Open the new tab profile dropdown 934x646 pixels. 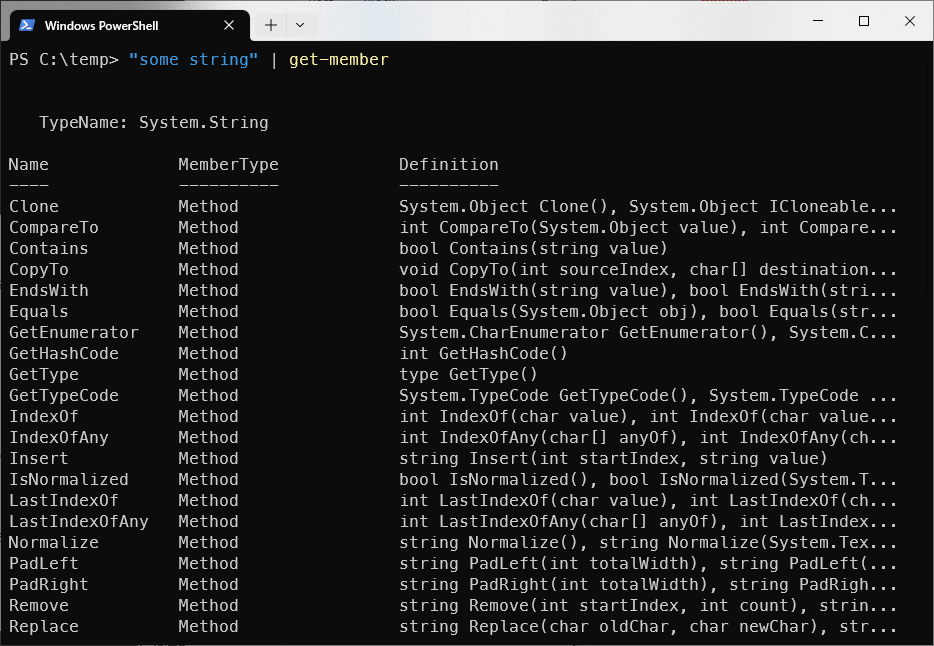click(x=300, y=25)
